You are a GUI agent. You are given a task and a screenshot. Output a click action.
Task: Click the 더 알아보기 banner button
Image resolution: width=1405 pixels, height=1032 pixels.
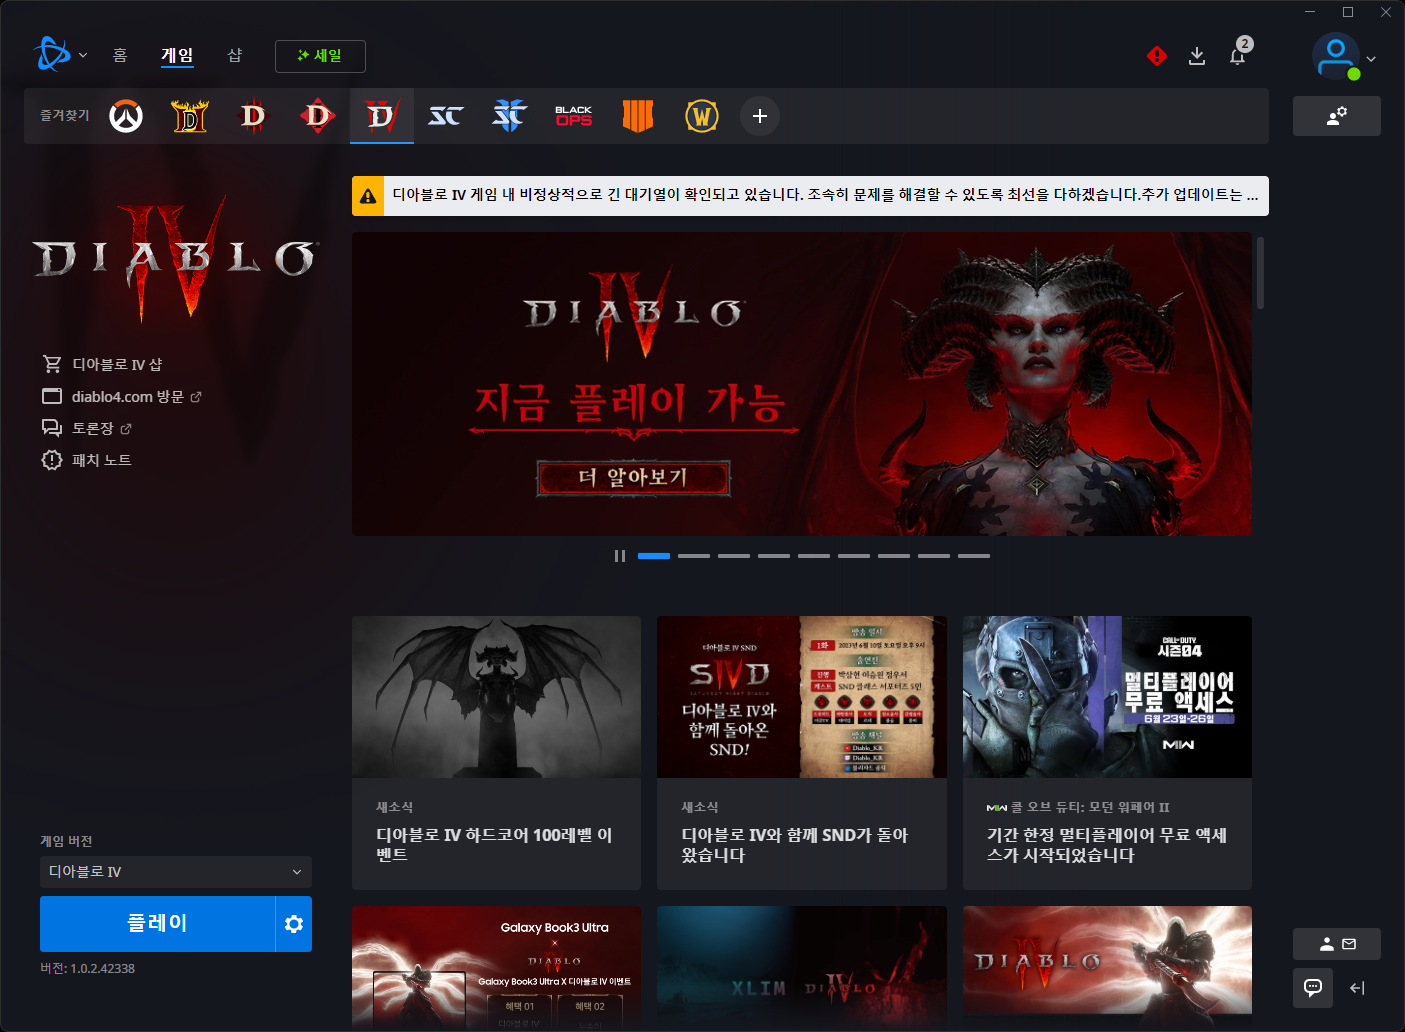coord(634,478)
